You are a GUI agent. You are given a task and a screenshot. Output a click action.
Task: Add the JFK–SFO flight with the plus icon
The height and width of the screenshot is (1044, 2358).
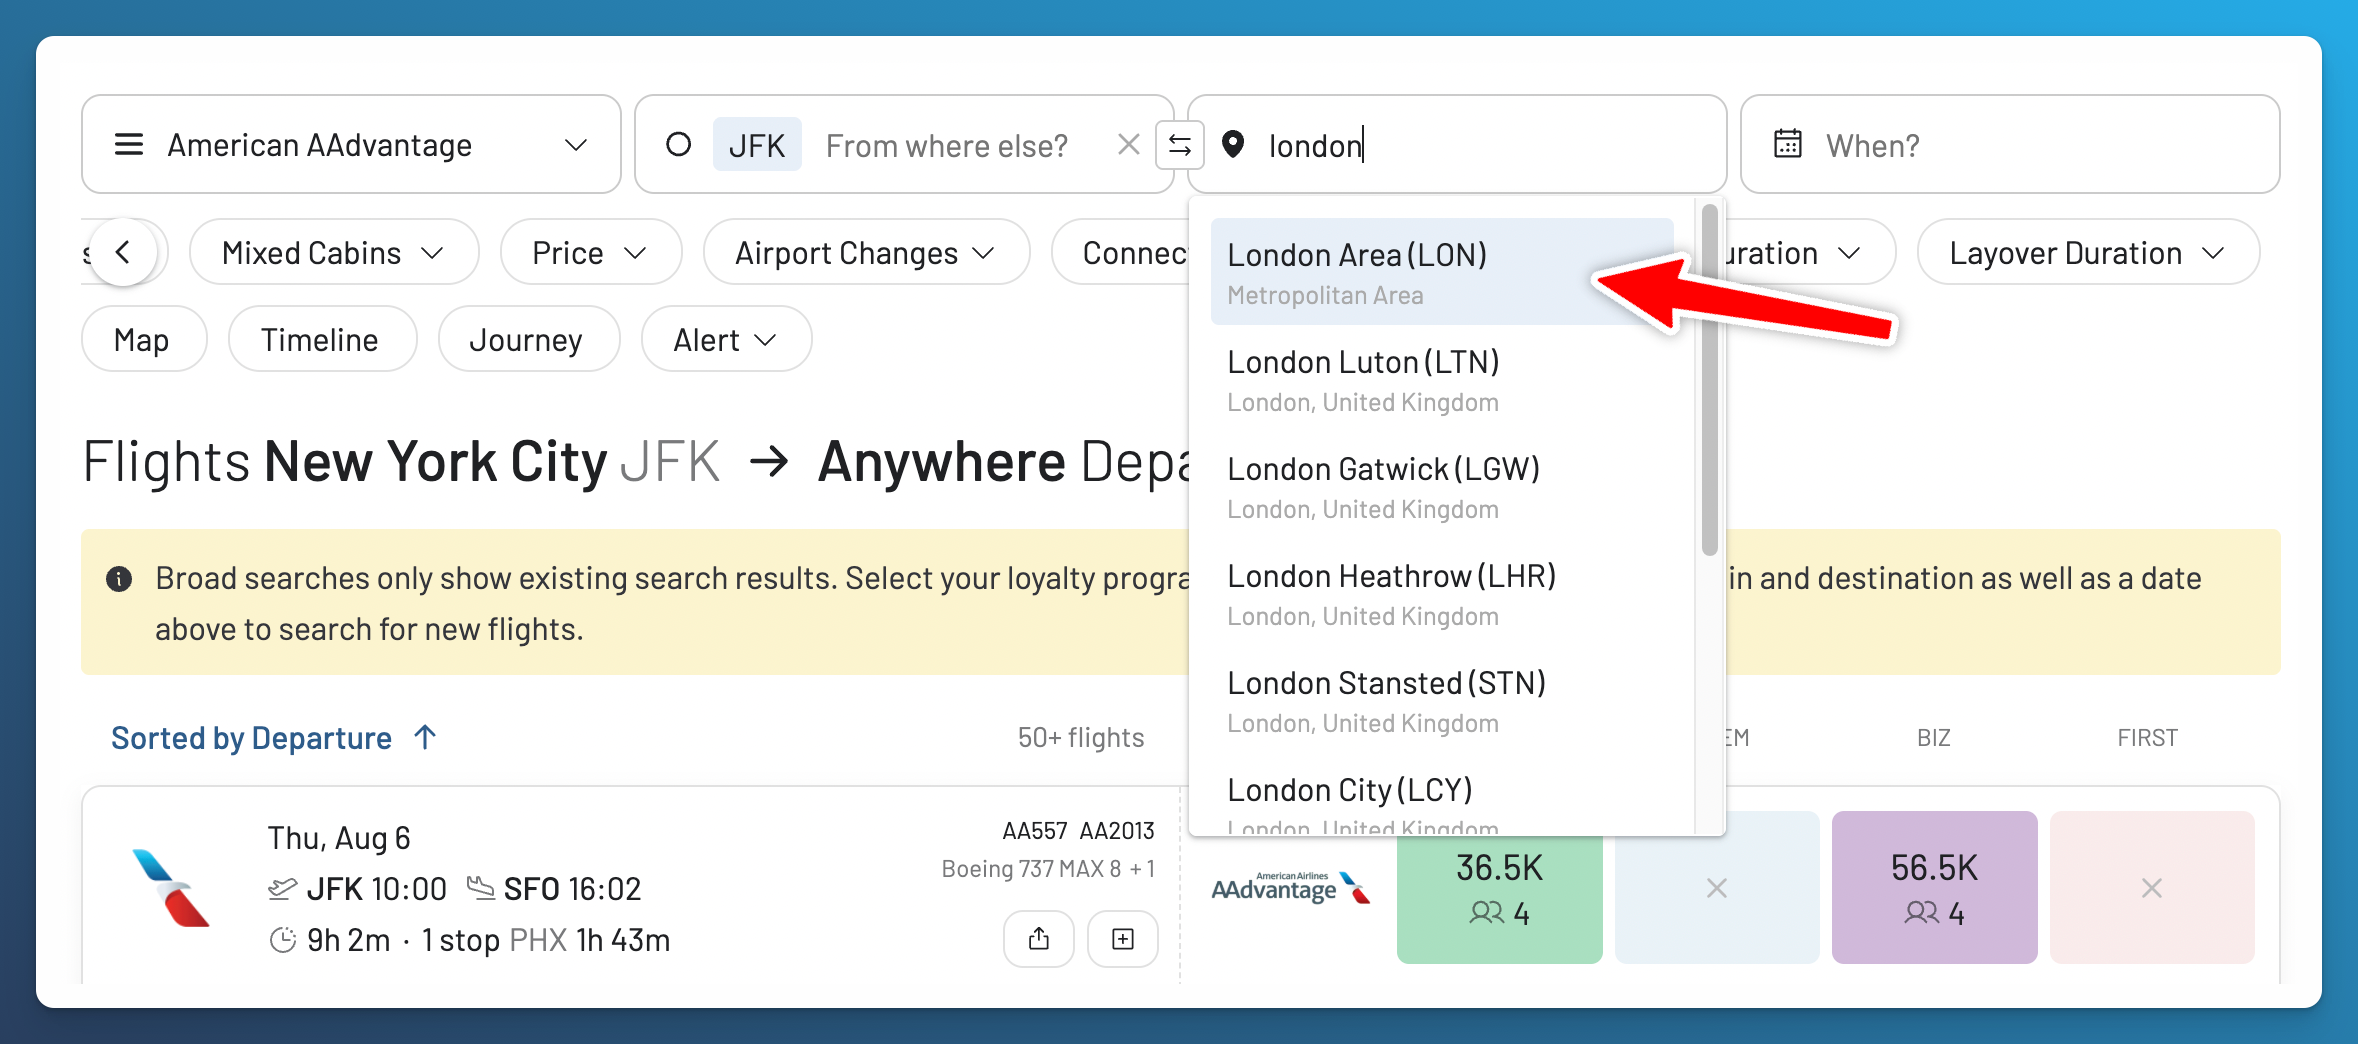(x=1123, y=939)
